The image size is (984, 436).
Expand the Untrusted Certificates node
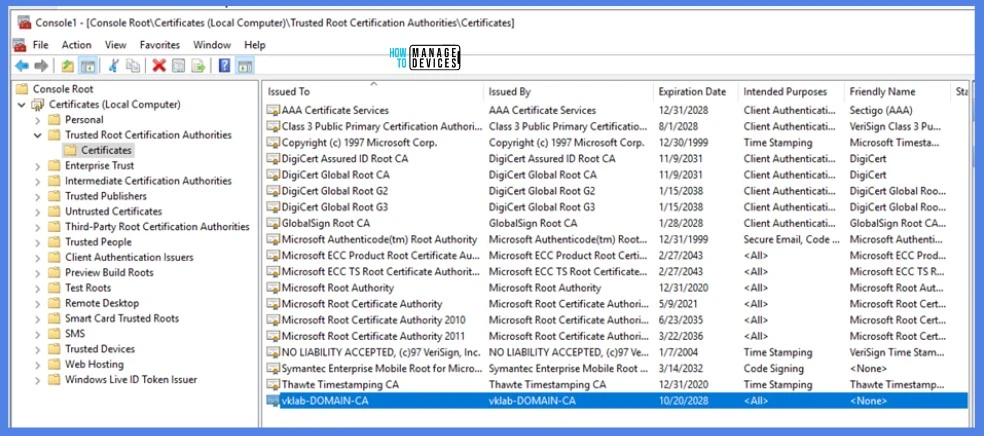coord(38,212)
